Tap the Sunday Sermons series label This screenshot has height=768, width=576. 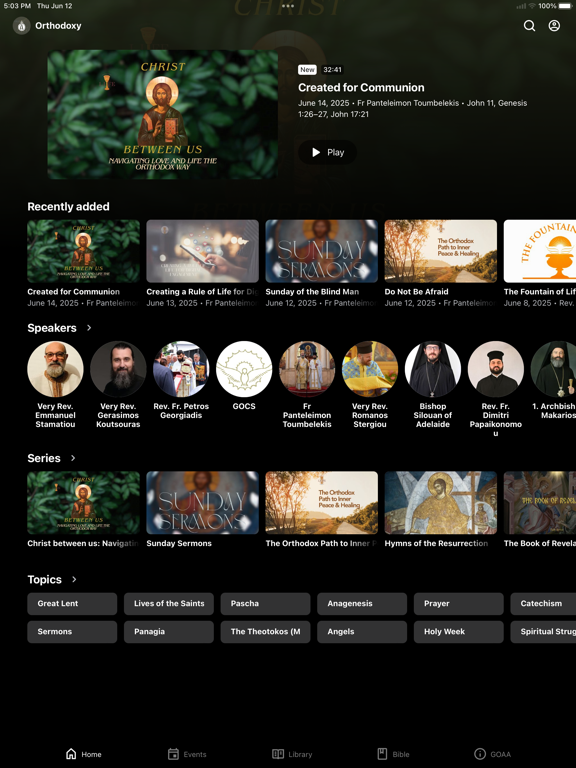[x=179, y=543]
